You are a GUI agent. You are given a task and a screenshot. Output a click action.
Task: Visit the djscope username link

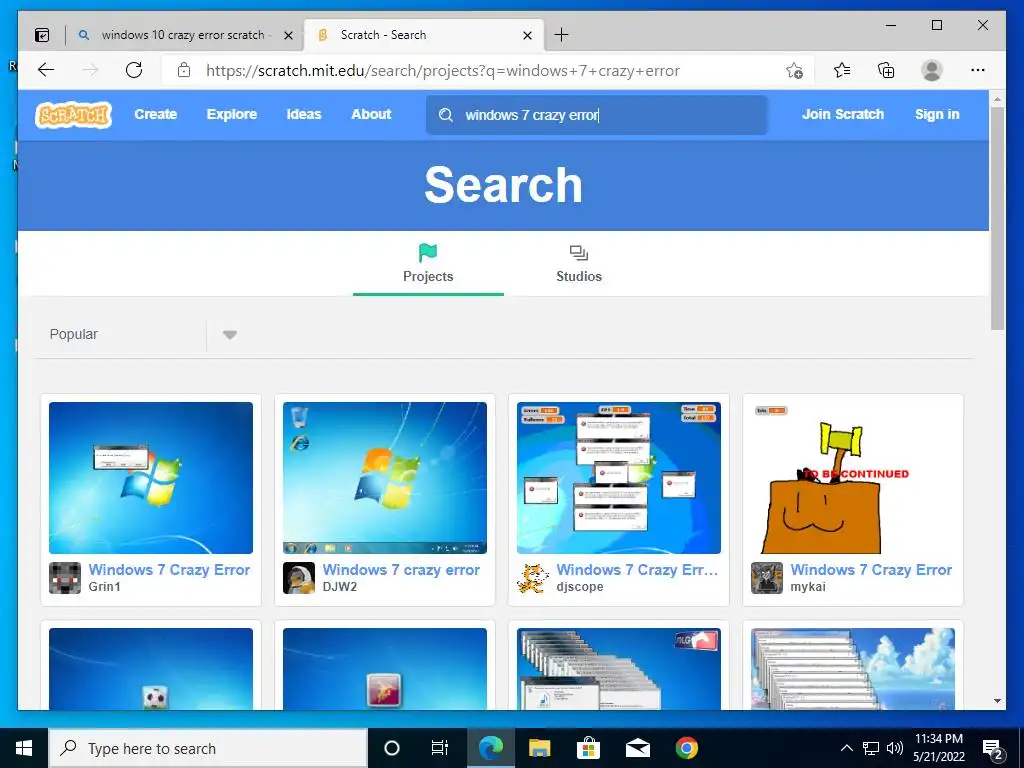[x=580, y=586]
